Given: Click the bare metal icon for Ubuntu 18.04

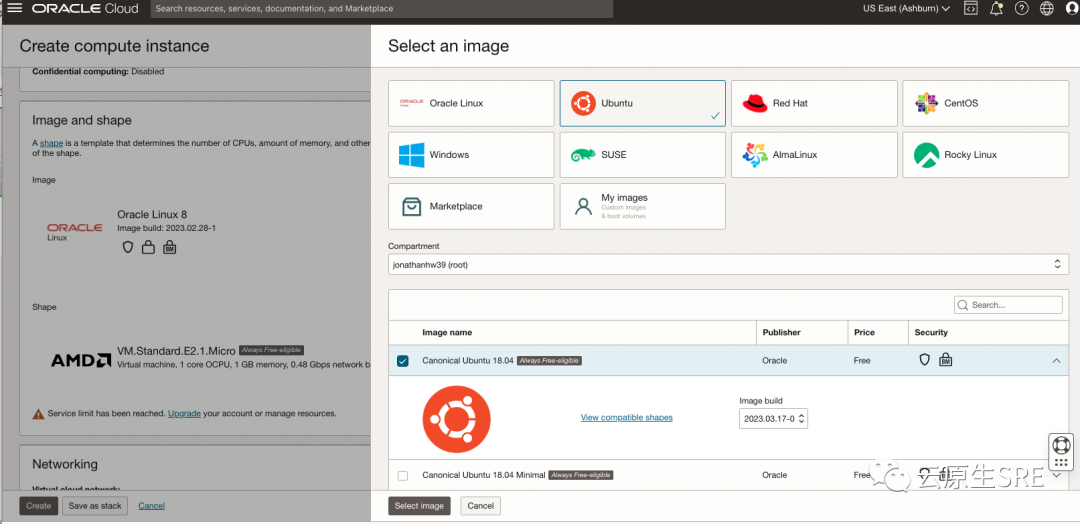Looking at the screenshot, I should click(946, 359).
